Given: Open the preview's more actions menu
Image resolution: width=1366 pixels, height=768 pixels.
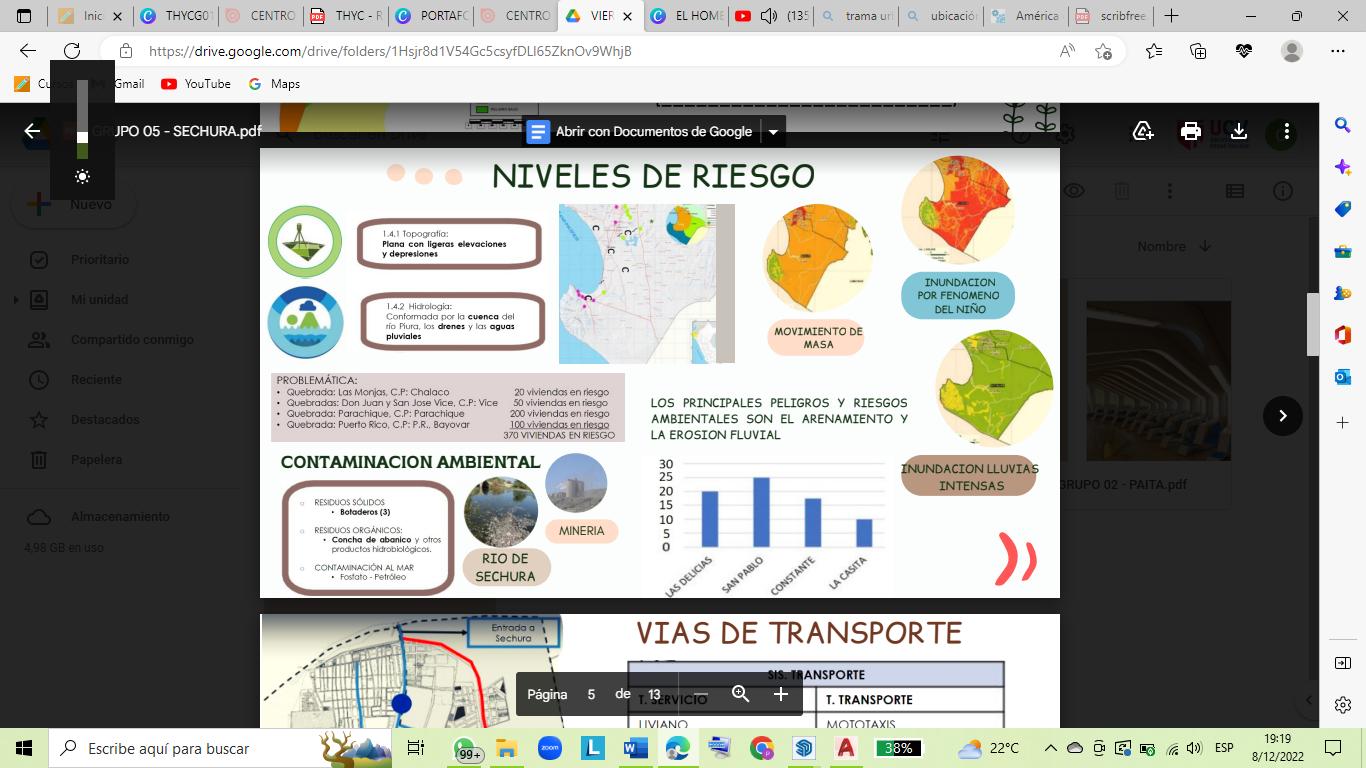Looking at the screenshot, I should 1287,131.
